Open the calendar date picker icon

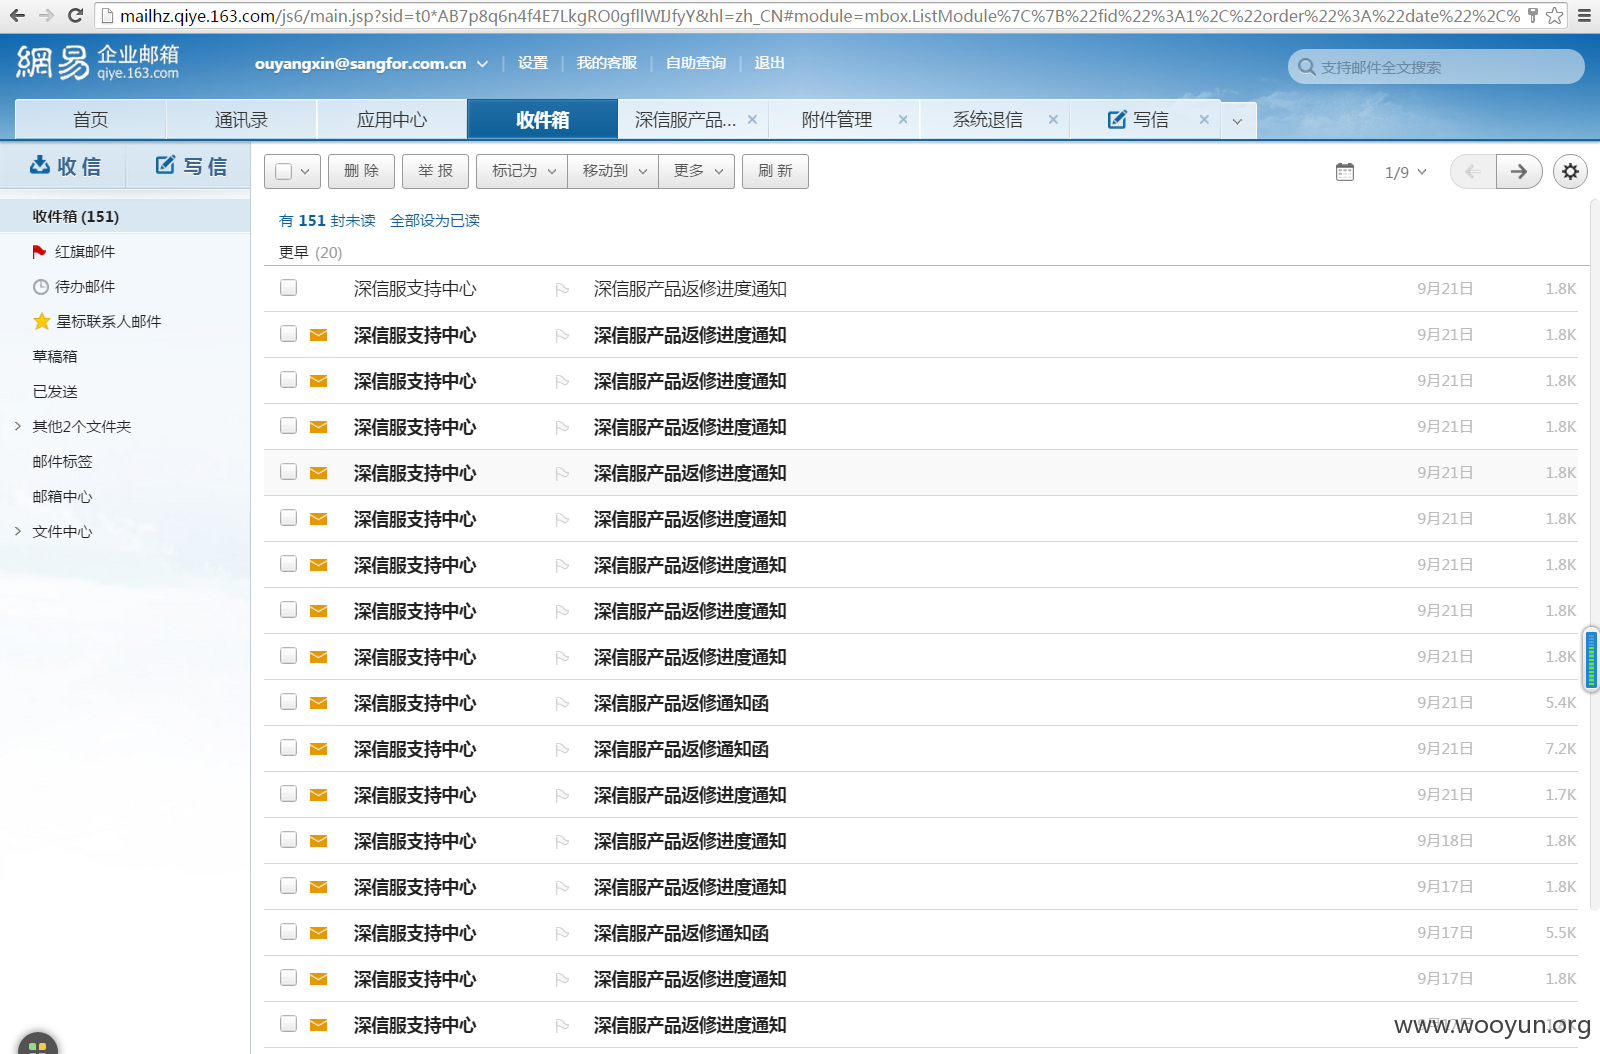pyautogui.click(x=1345, y=172)
